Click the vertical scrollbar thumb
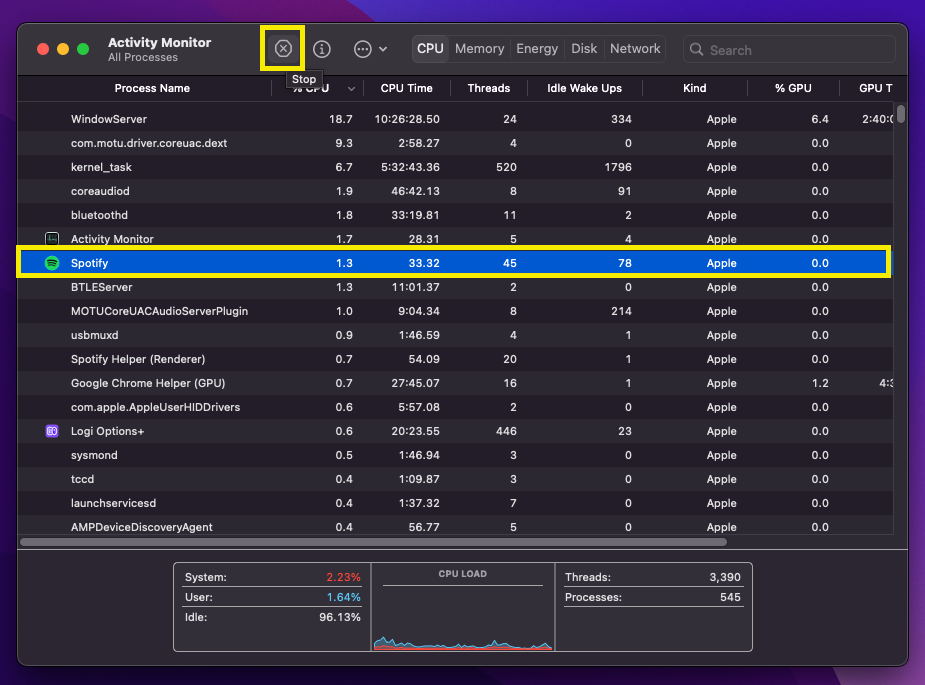This screenshot has width=925, height=685. [x=901, y=113]
